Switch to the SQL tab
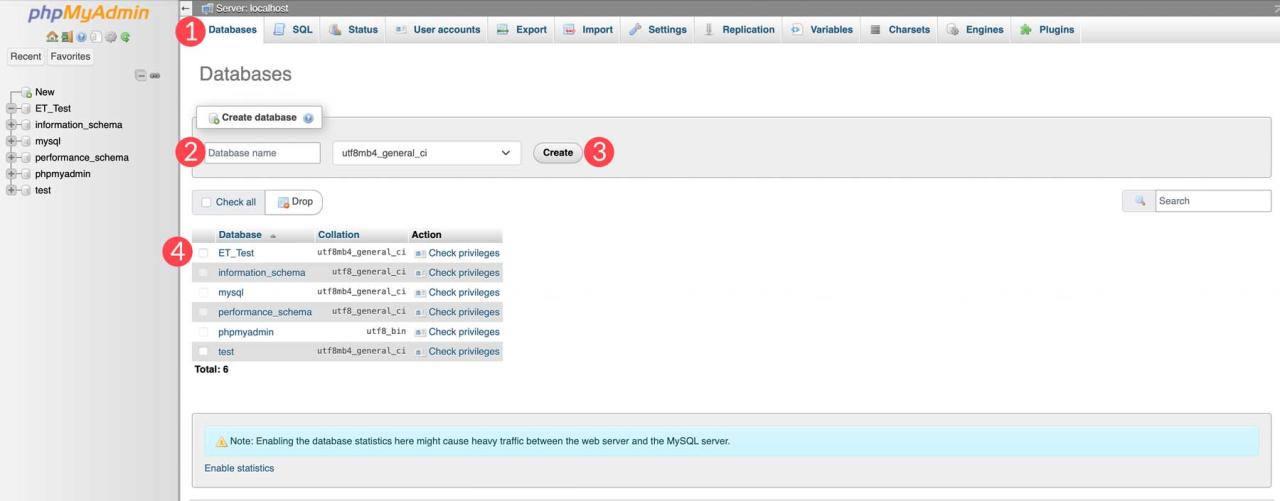 (x=293, y=30)
